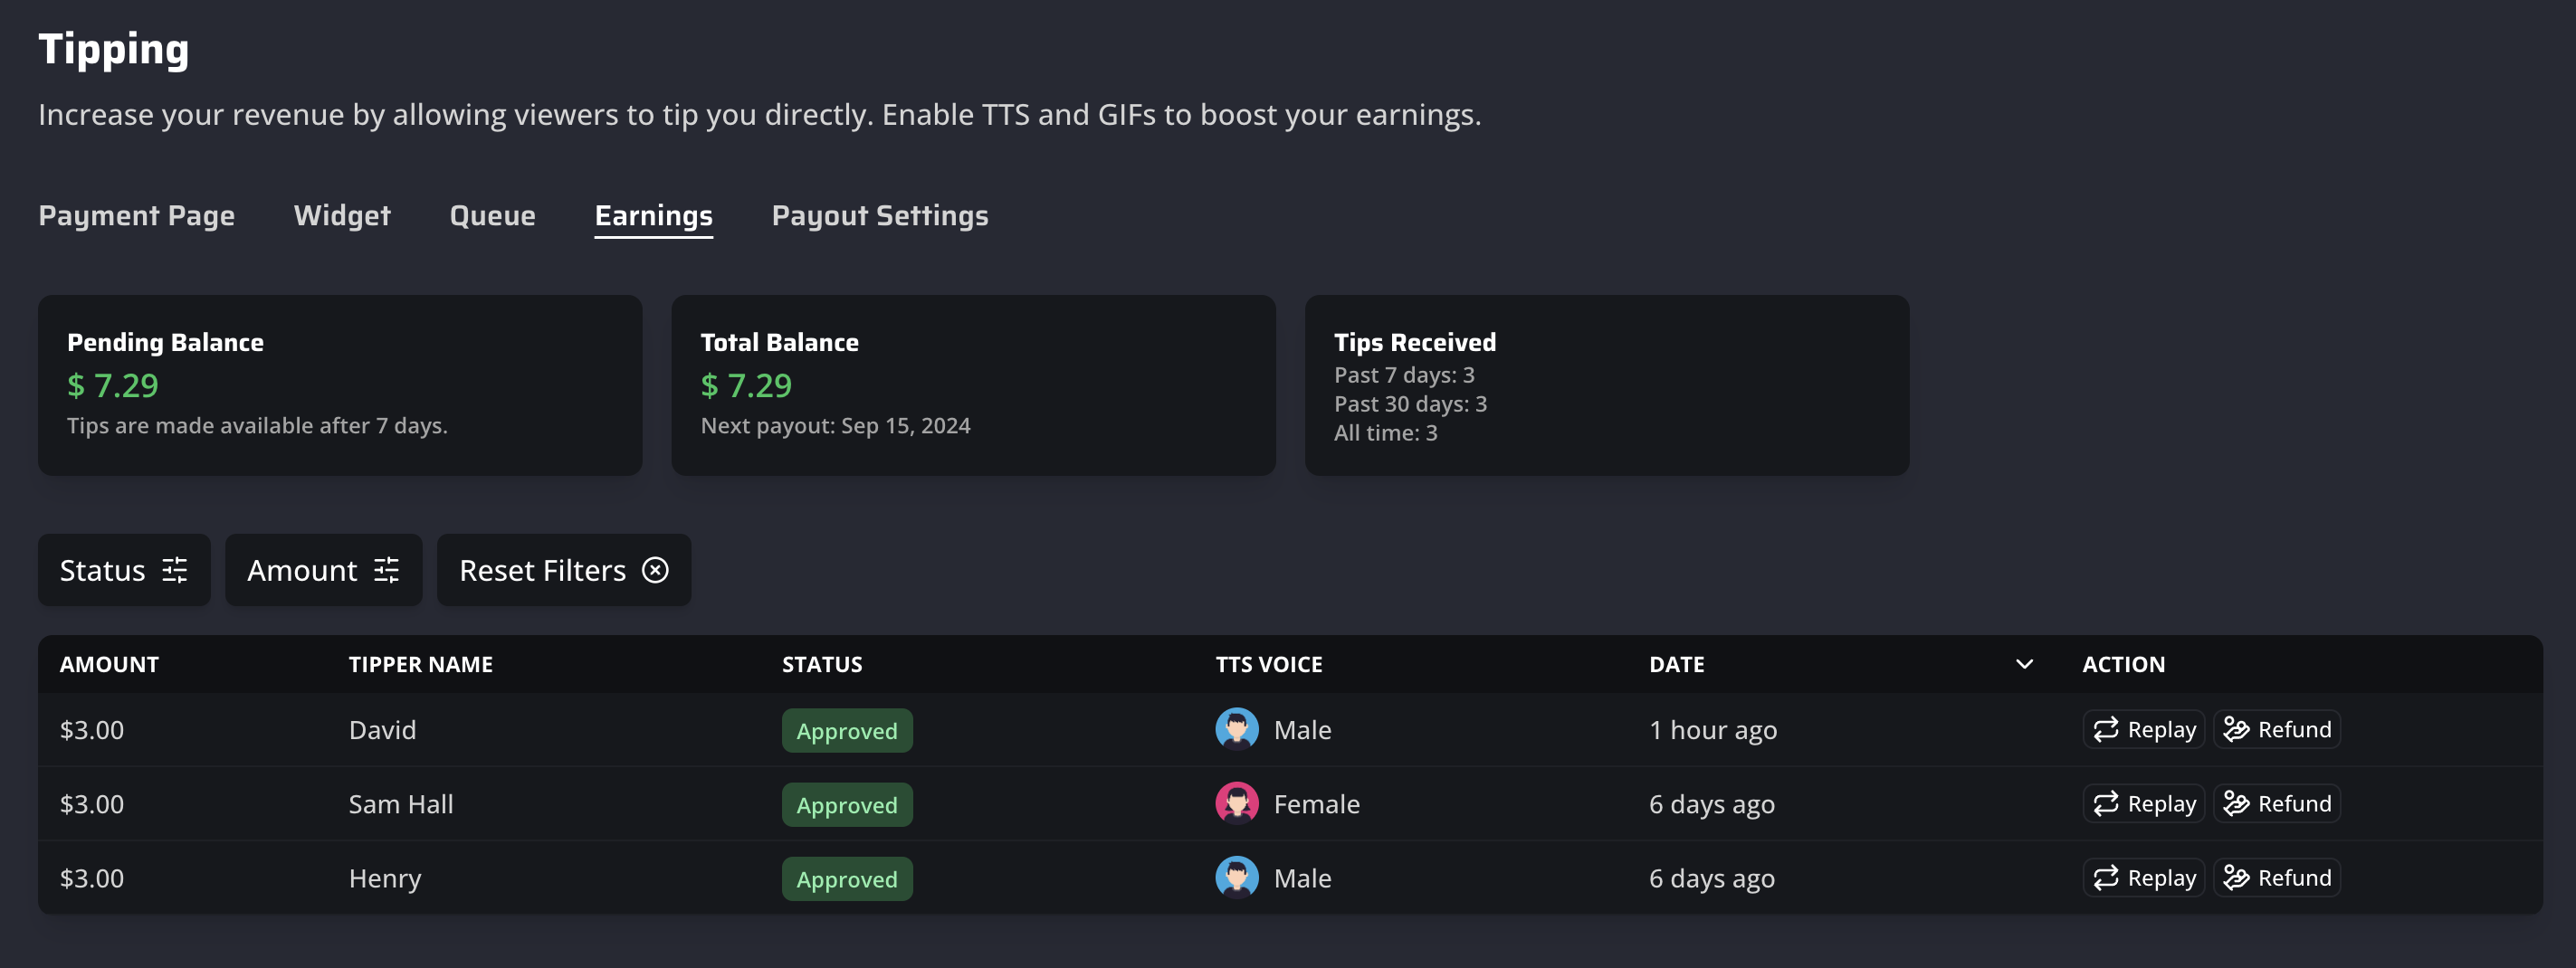Replay Henry's tip alert

[x=2144, y=878]
